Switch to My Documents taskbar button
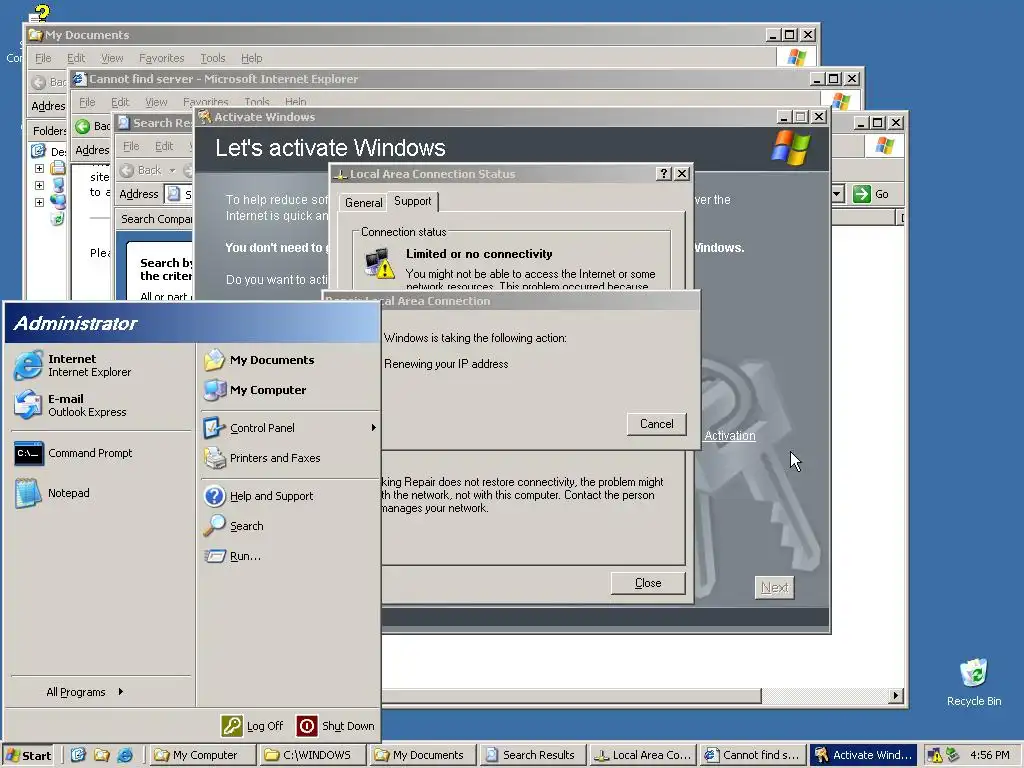 point(423,755)
